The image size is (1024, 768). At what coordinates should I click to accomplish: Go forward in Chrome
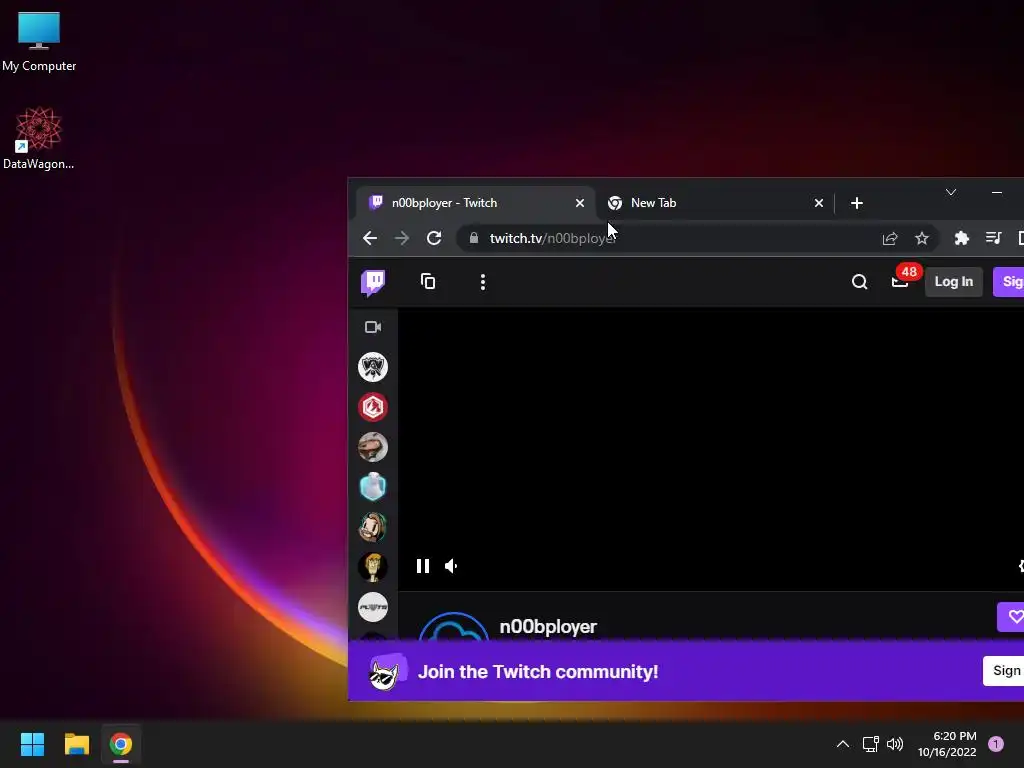[x=402, y=238]
